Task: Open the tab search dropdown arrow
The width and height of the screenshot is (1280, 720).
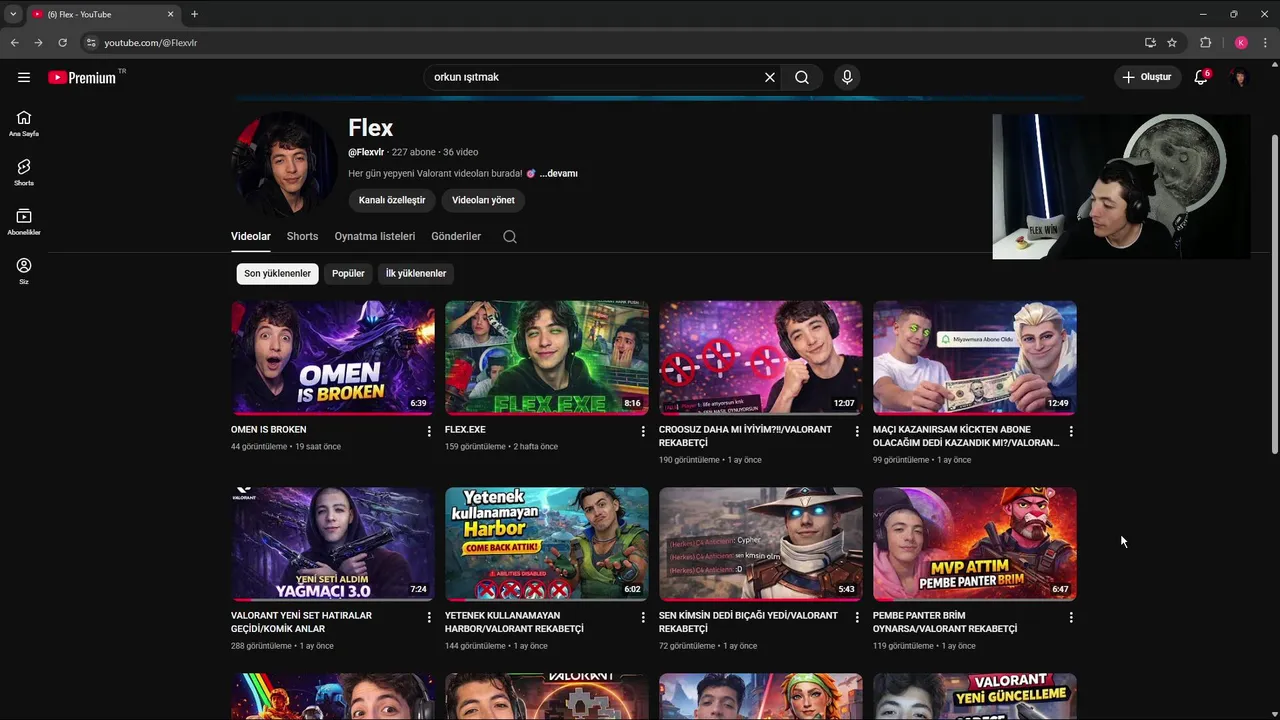Action: point(13,14)
